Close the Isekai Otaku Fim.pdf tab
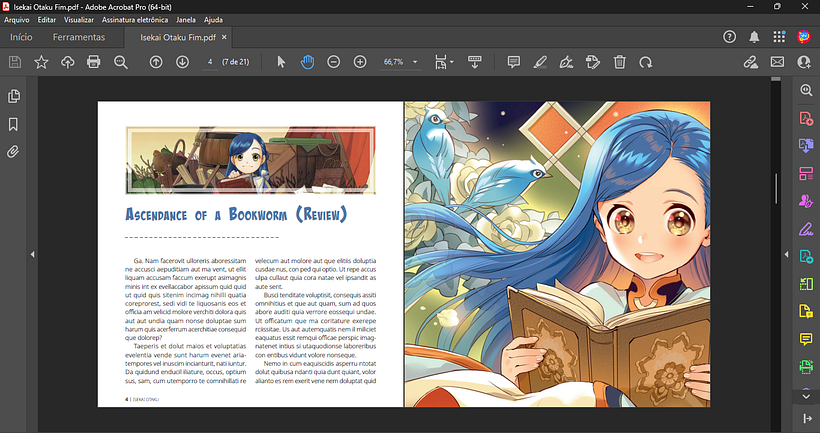This screenshot has width=820, height=433. pos(224,37)
